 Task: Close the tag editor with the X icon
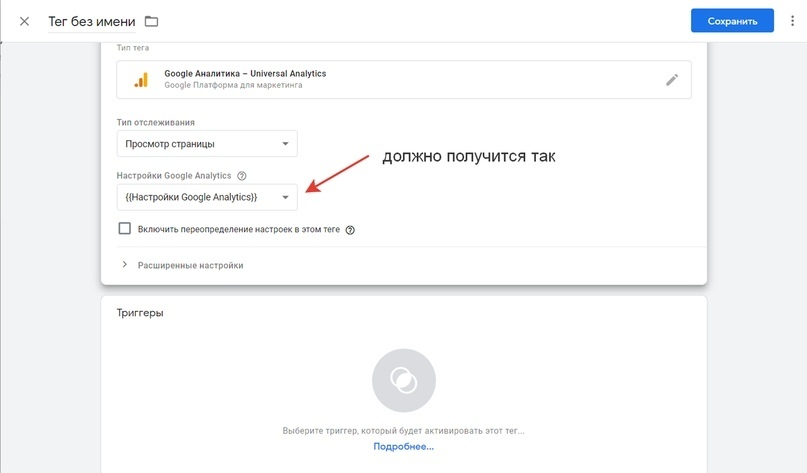point(24,22)
